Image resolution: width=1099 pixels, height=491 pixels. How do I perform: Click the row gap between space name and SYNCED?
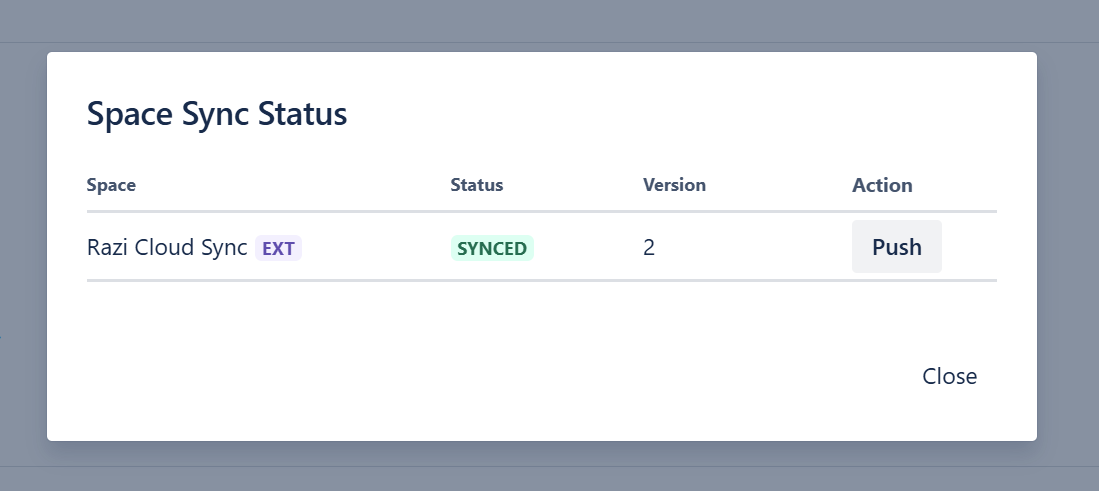(375, 248)
